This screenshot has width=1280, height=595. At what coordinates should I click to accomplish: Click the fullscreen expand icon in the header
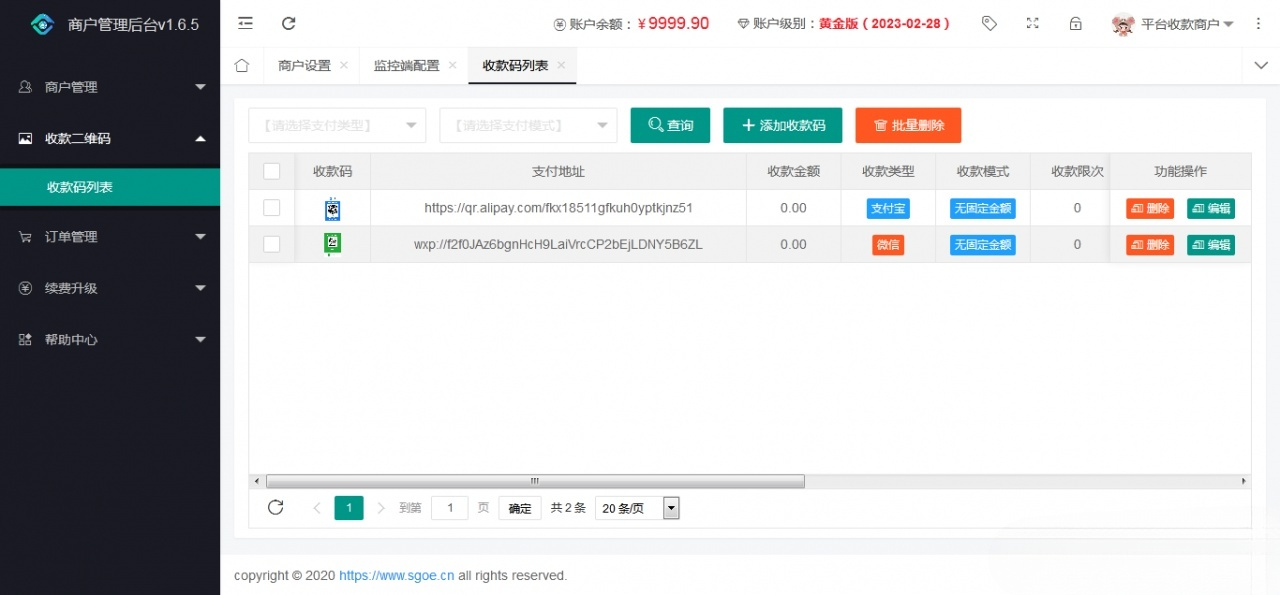click(1033, 23)
